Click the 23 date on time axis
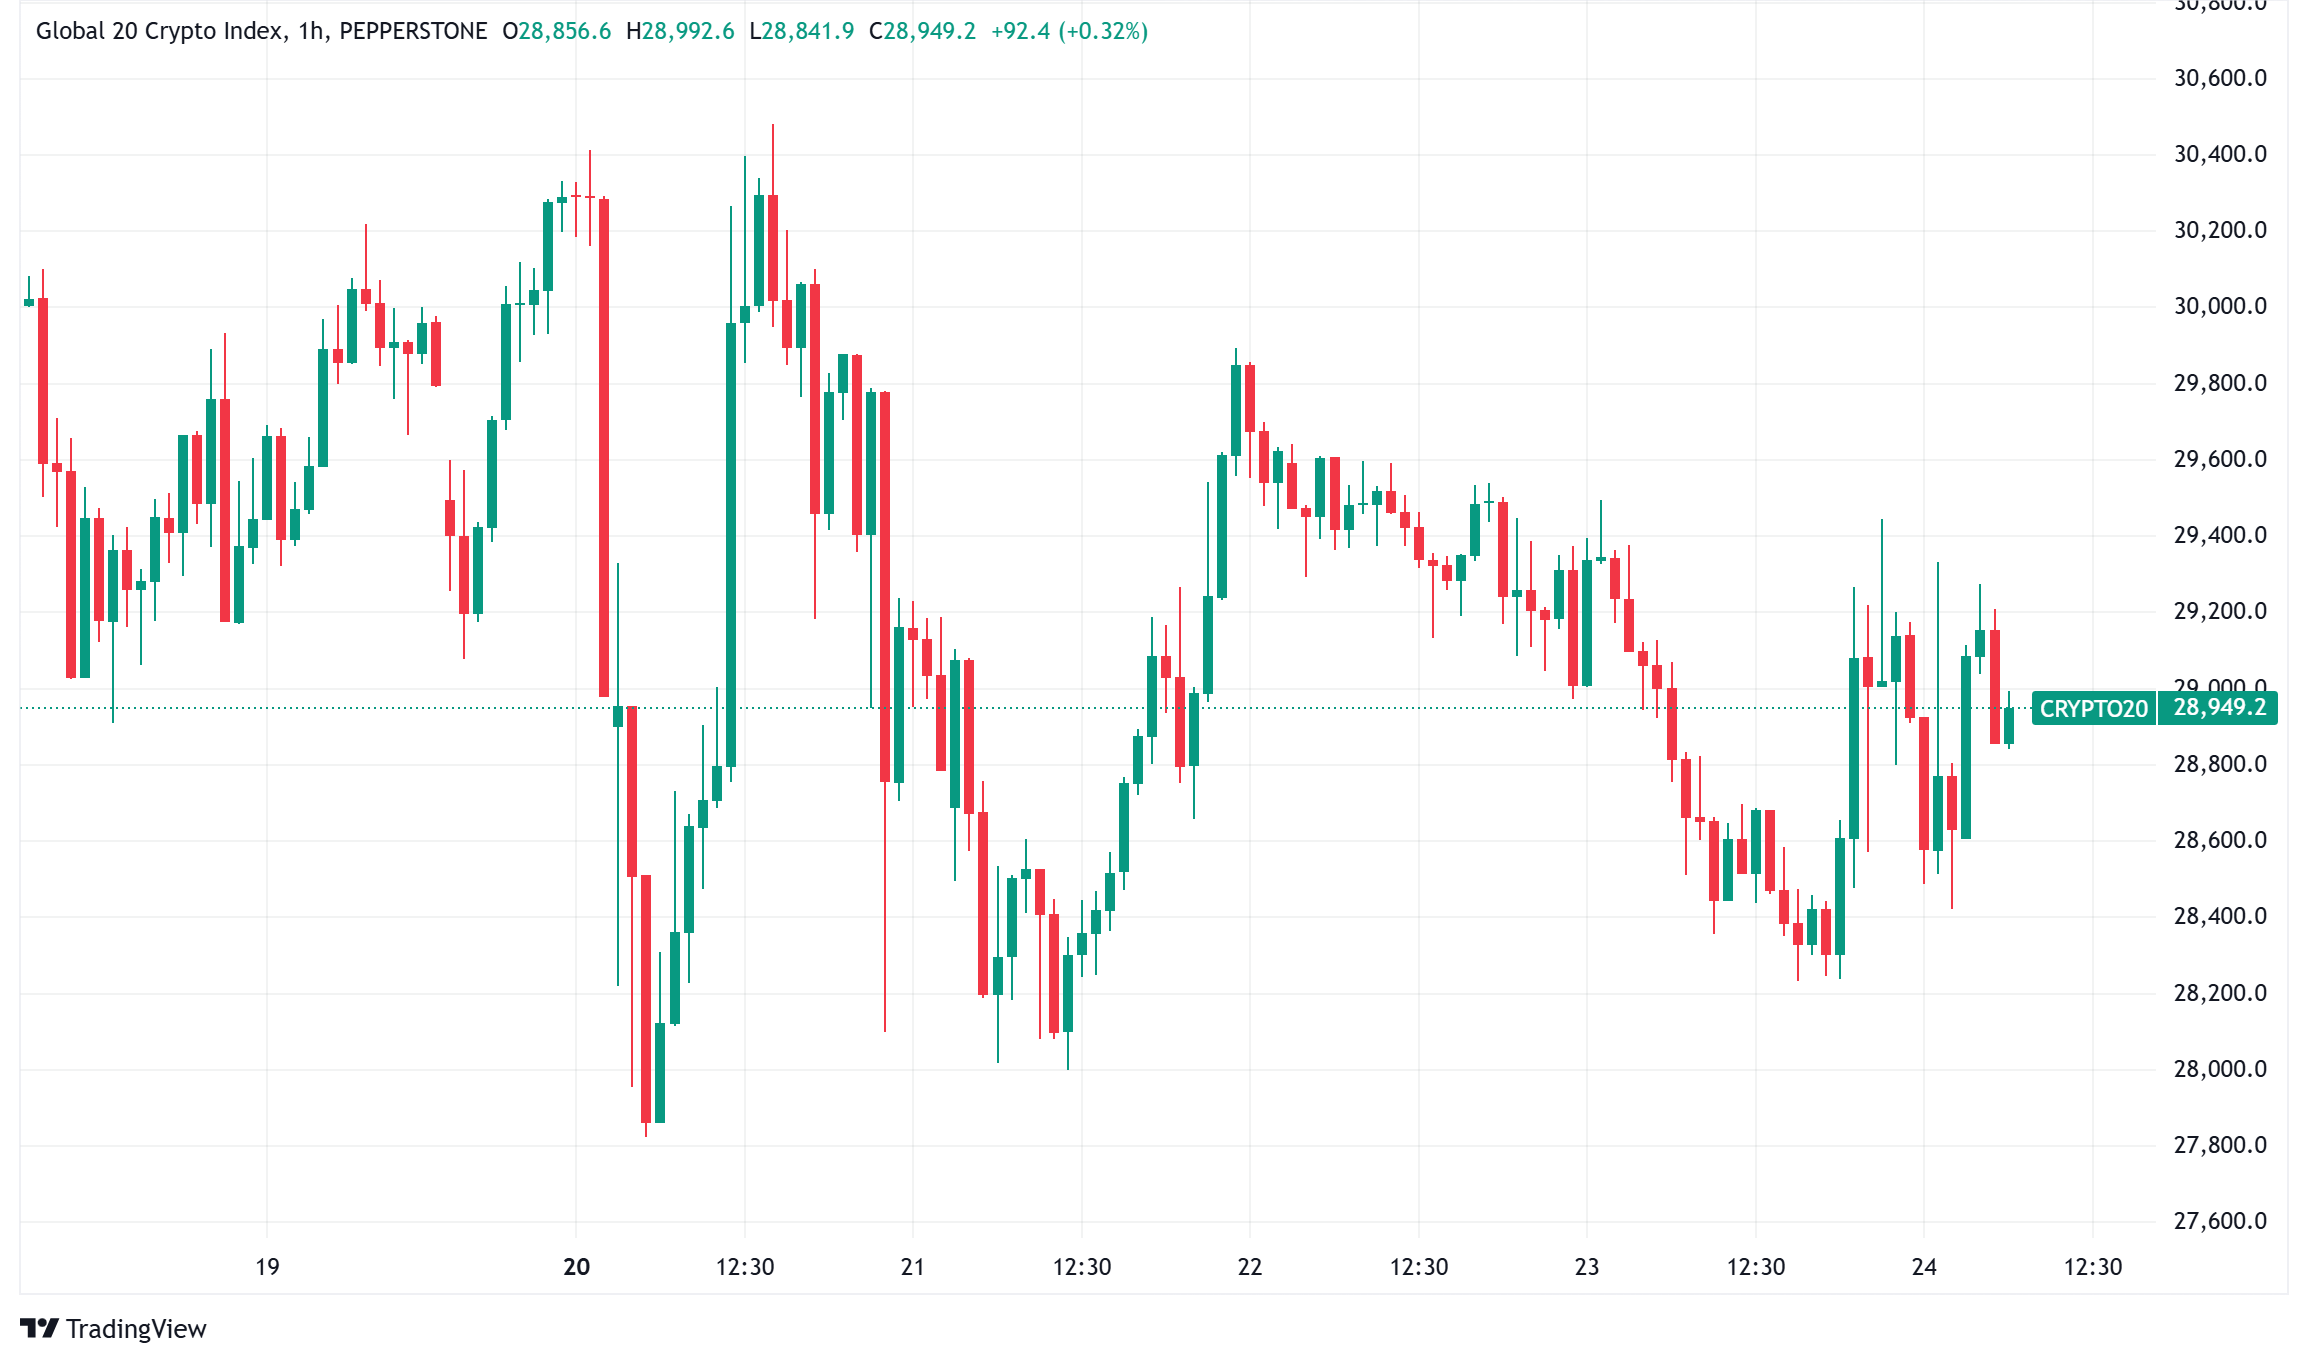 (x=1587, y=1267)
